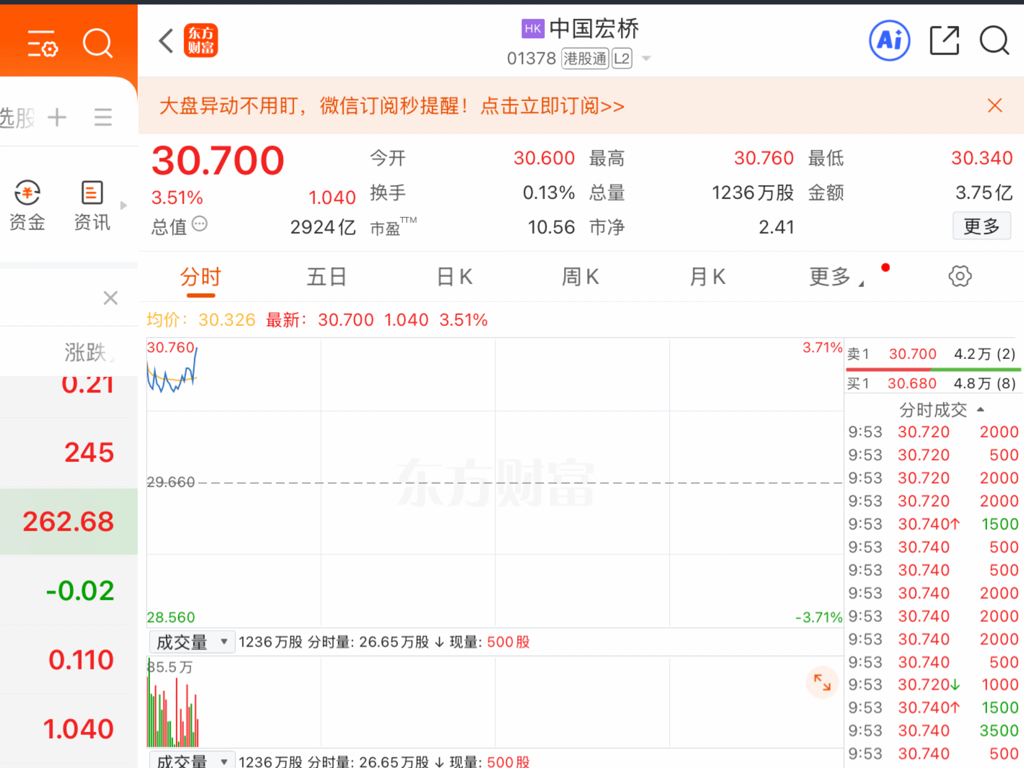Viewport: 1024px width, 768px height.
Task: Expand more sidebar tools with right arrow
Action: point(124,205)
